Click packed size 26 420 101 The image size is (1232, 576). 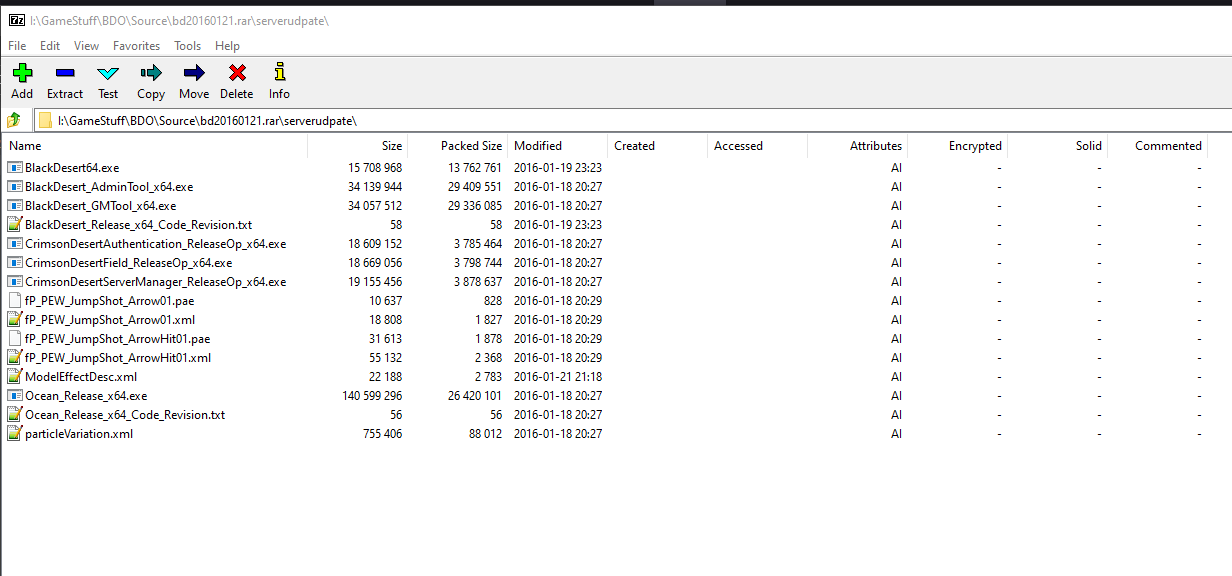click(475, 396)
